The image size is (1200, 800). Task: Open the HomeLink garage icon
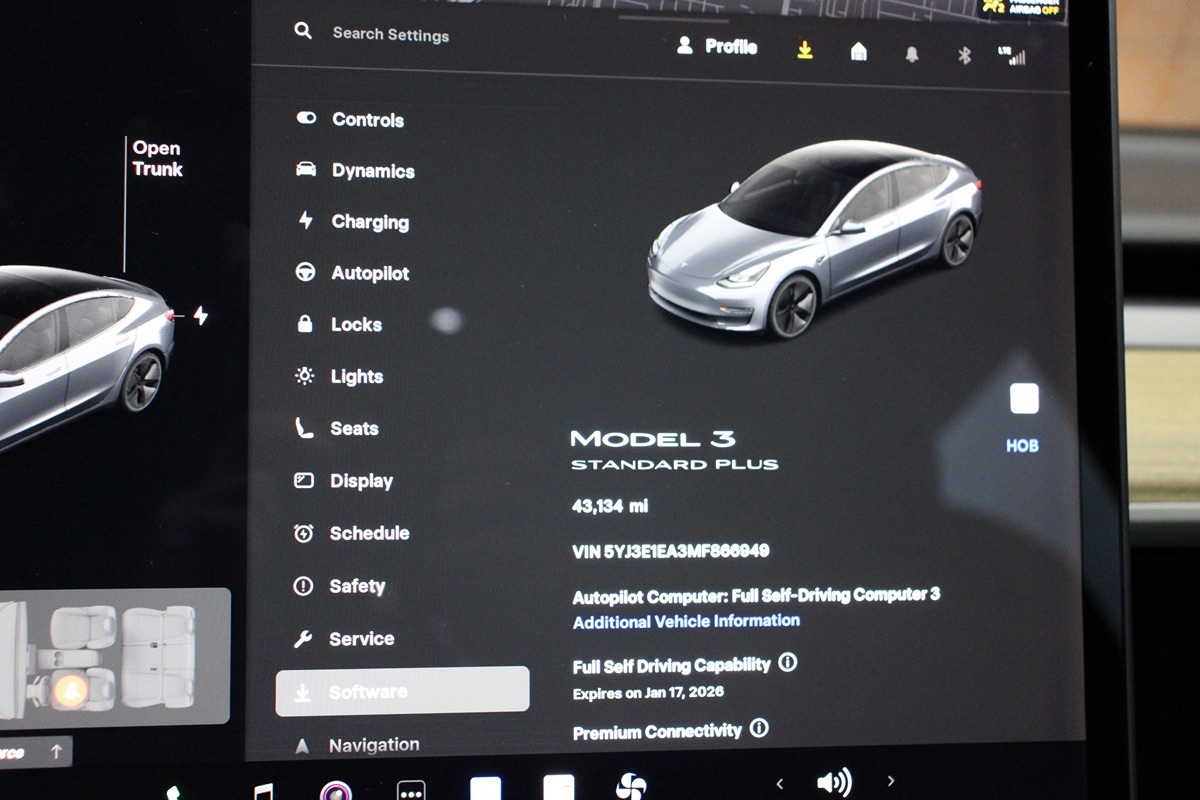click(858, 52)
